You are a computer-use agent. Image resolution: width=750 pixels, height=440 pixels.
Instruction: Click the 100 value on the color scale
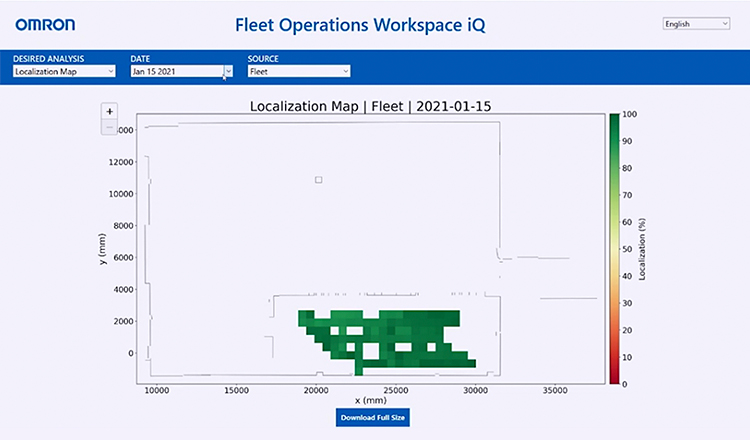tap(629, 114)
